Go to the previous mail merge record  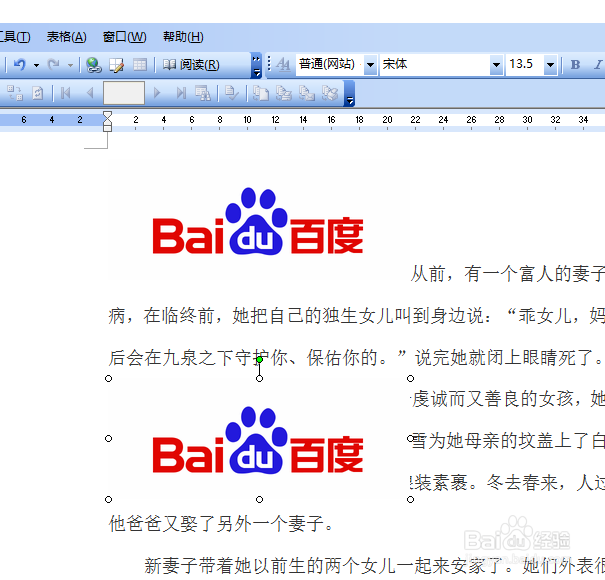pos(90,93)
